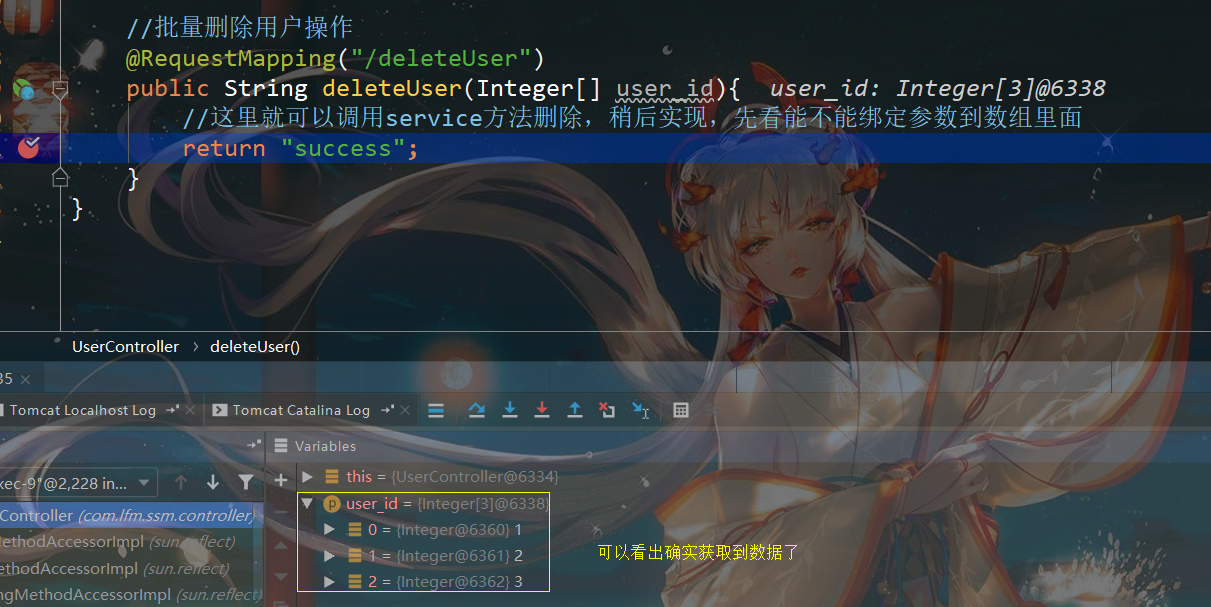Click the Step Into debug icon
The height and width of the screenshot is (607, 1211).
510,410
